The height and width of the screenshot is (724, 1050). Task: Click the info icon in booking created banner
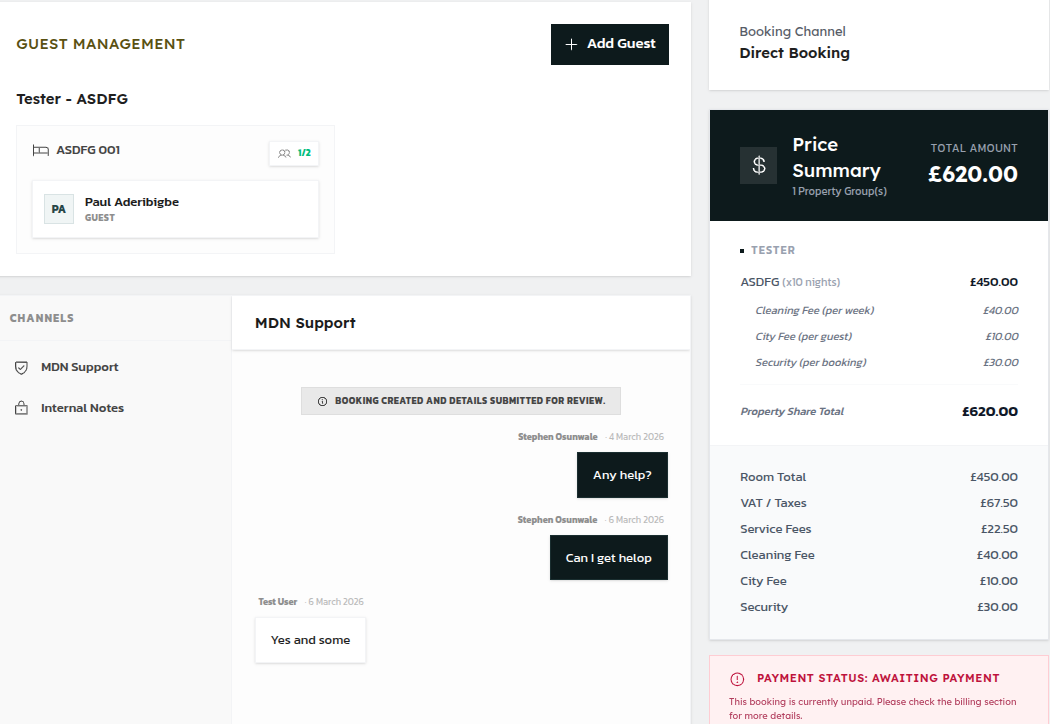point(322,401)
